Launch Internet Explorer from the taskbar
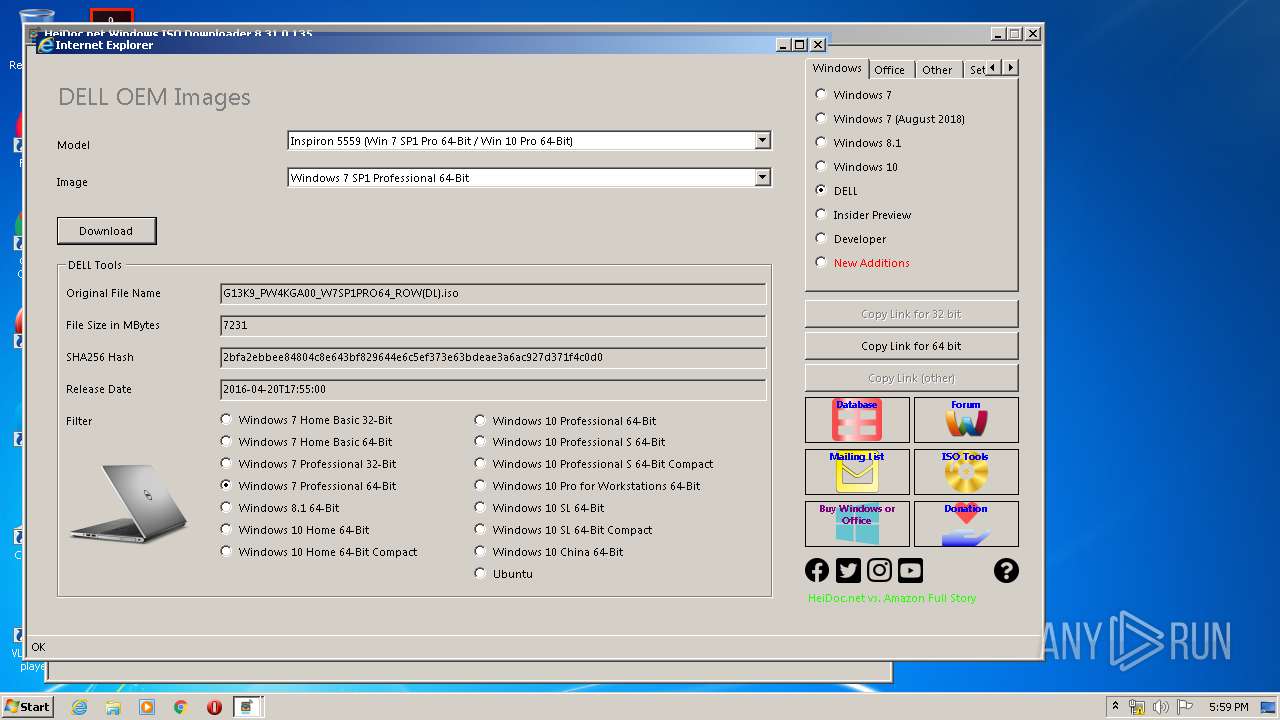The height and width of the screenshot is (720, 1280). (79, 707)
